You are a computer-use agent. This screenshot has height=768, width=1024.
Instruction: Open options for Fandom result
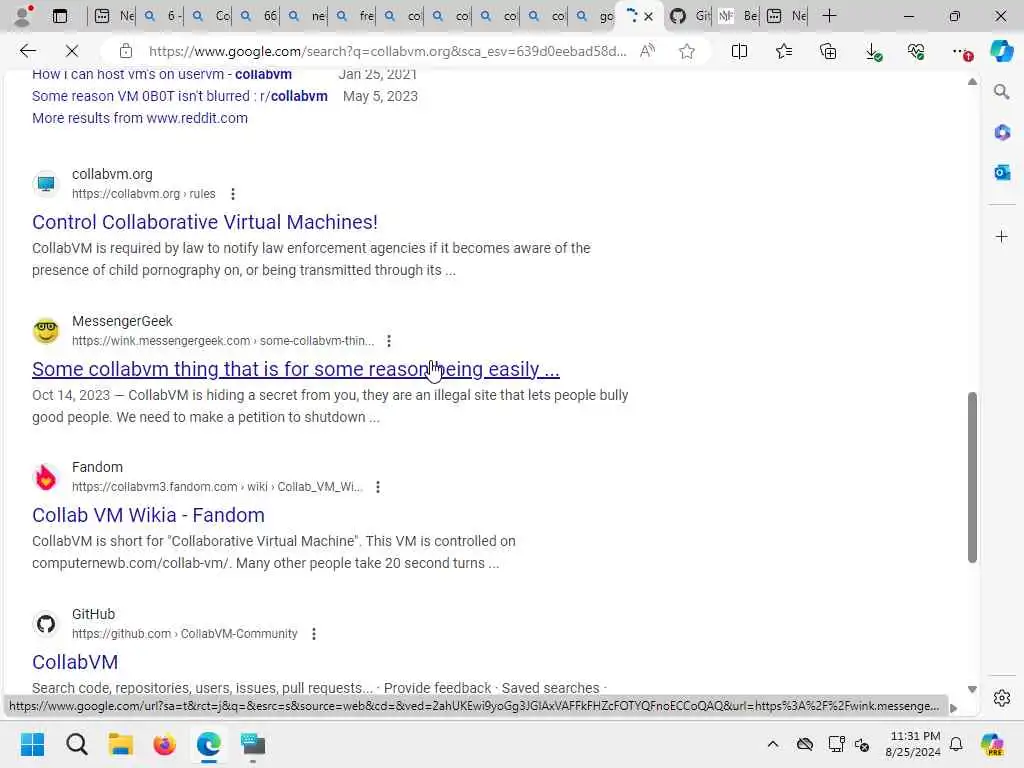[377, 487]
